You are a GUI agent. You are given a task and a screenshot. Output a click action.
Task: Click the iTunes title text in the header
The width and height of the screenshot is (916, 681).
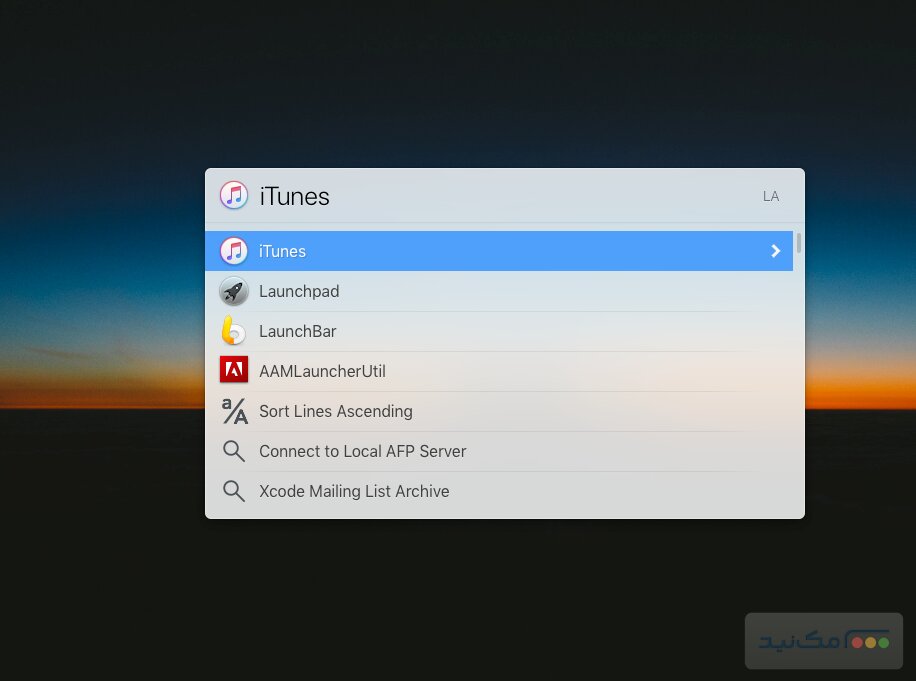tap(294, 197)
